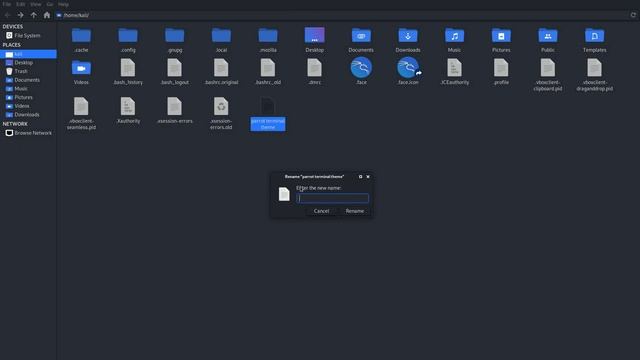
Task: Select the Videos folder icon in file view
Action: (81, 68)
